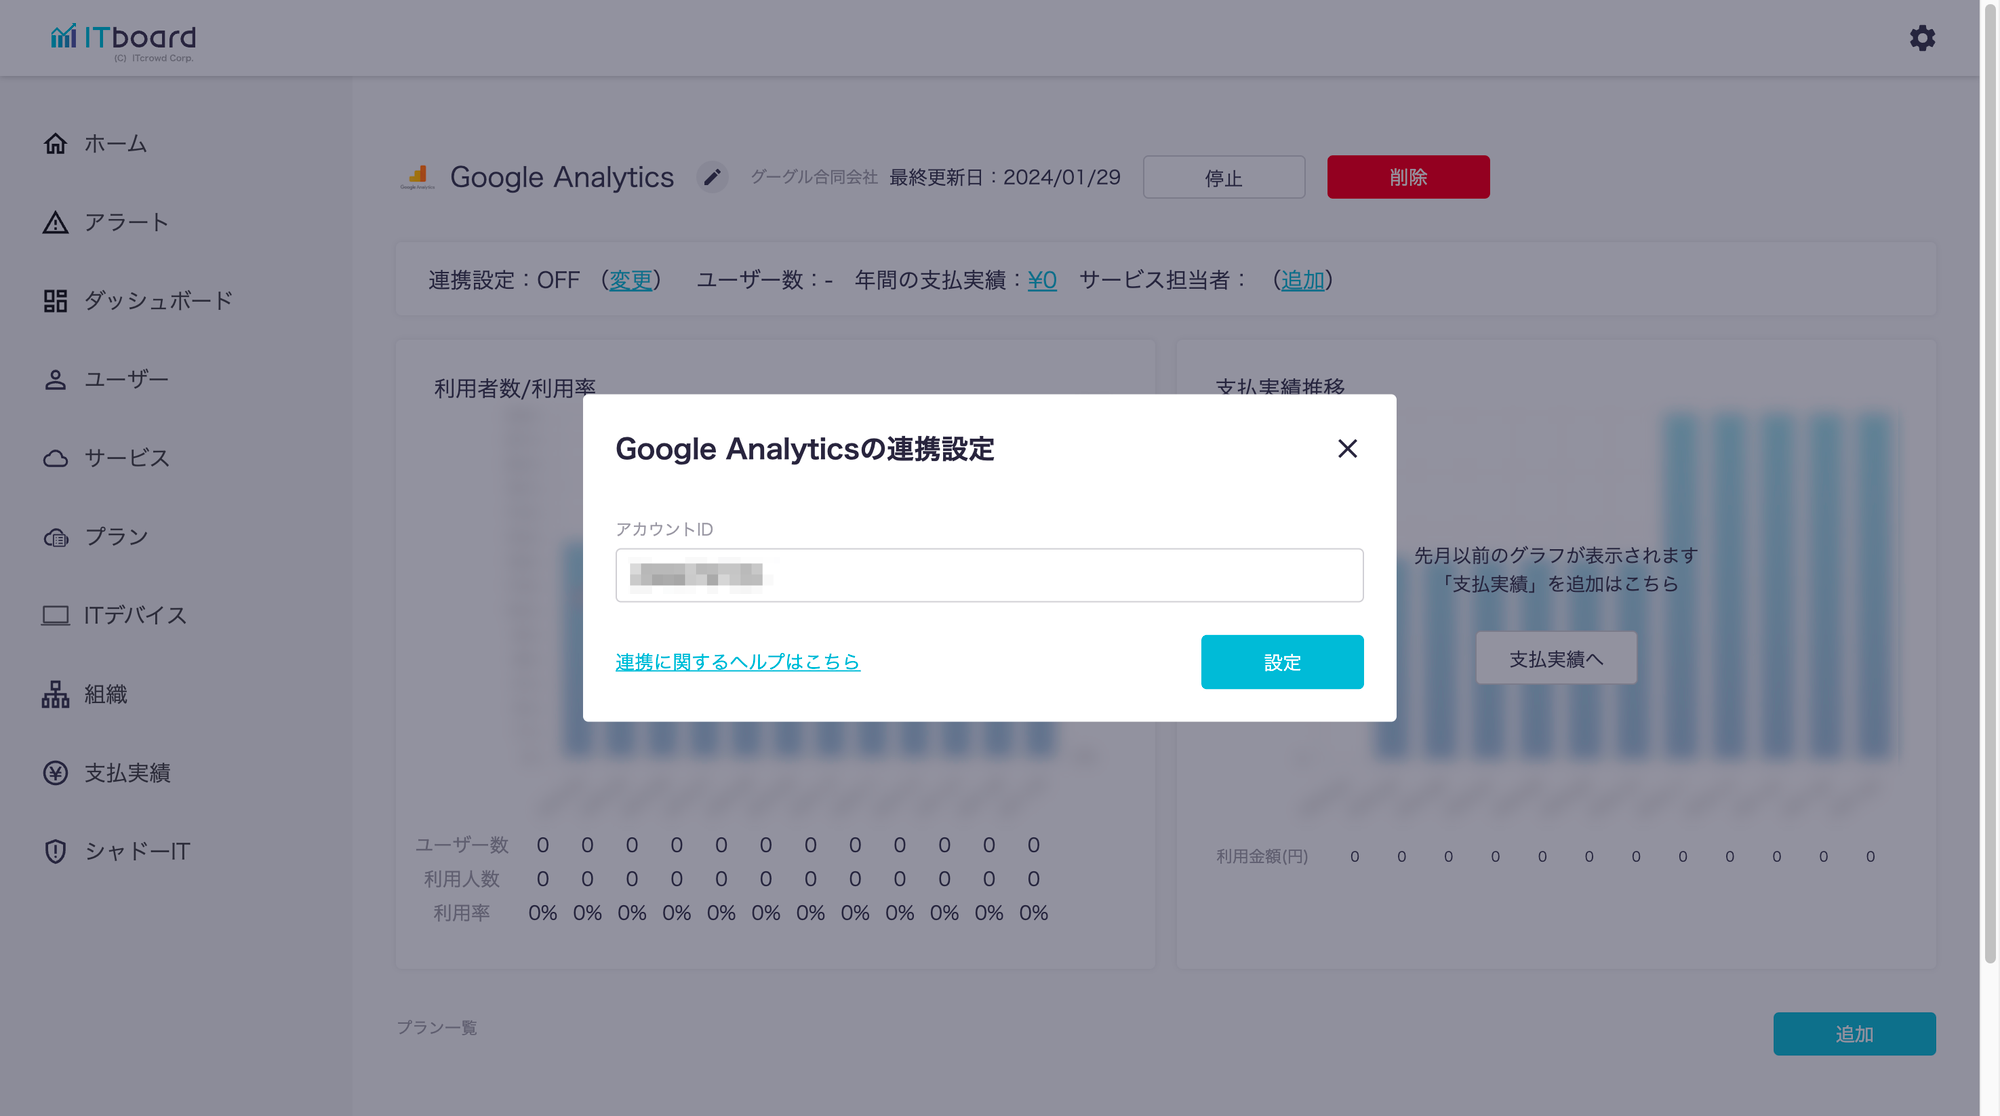Click the 変更 link next to 連携設定
Screen dimensions: 2000x1116
click(x=630, y=280)
